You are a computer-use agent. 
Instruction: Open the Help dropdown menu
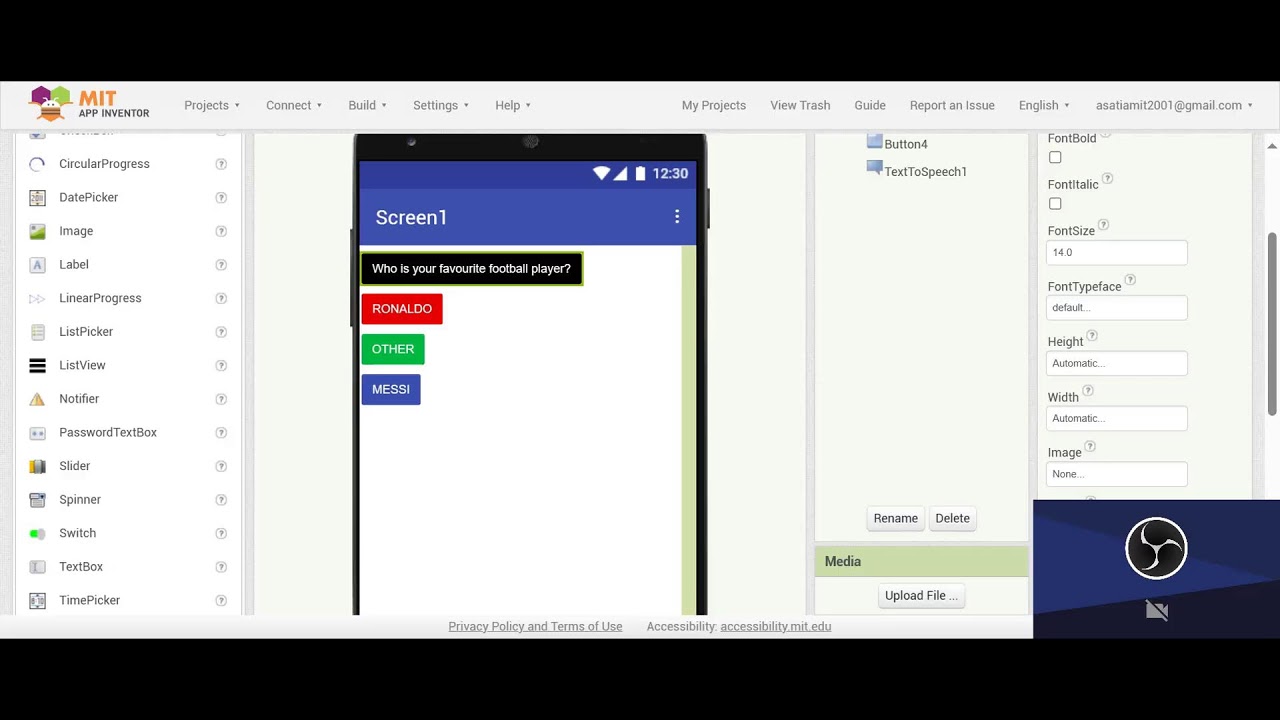[x=513, y=105]
